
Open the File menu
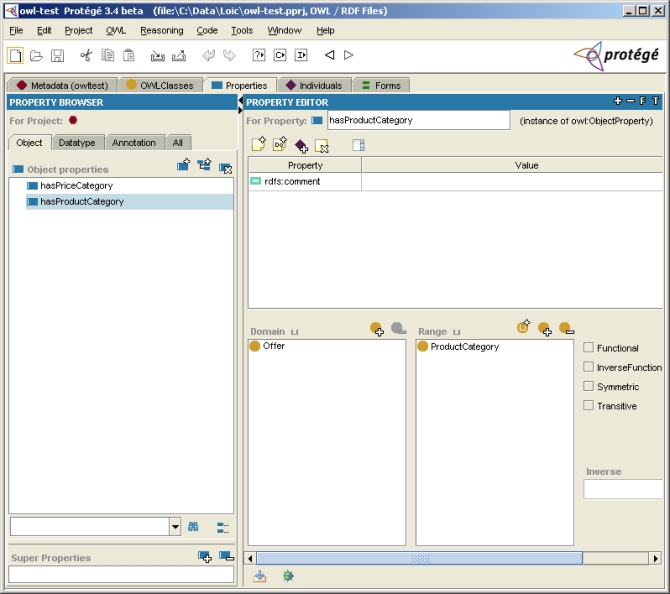tap(16, 30)
